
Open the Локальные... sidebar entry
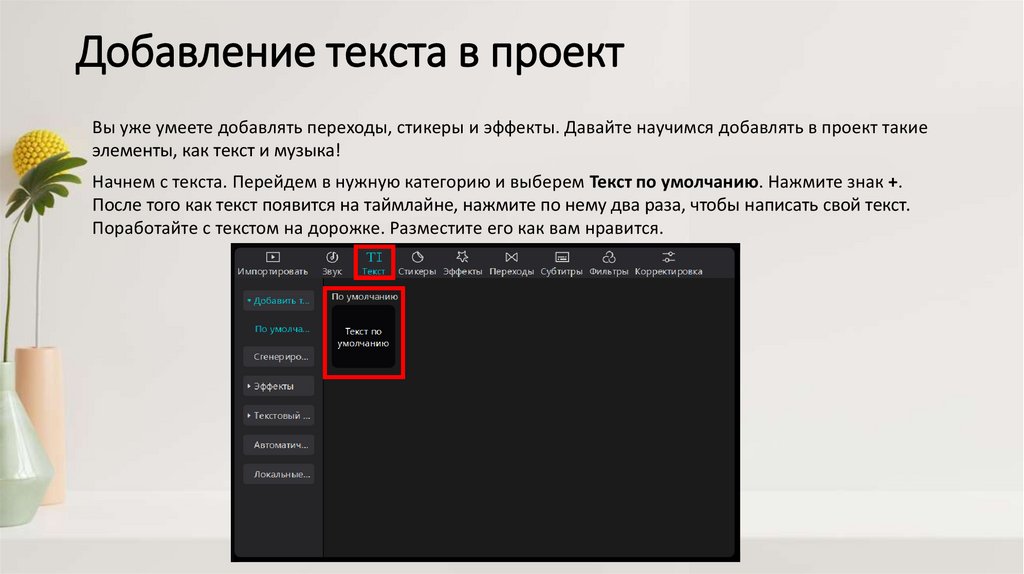click(278, 473)
